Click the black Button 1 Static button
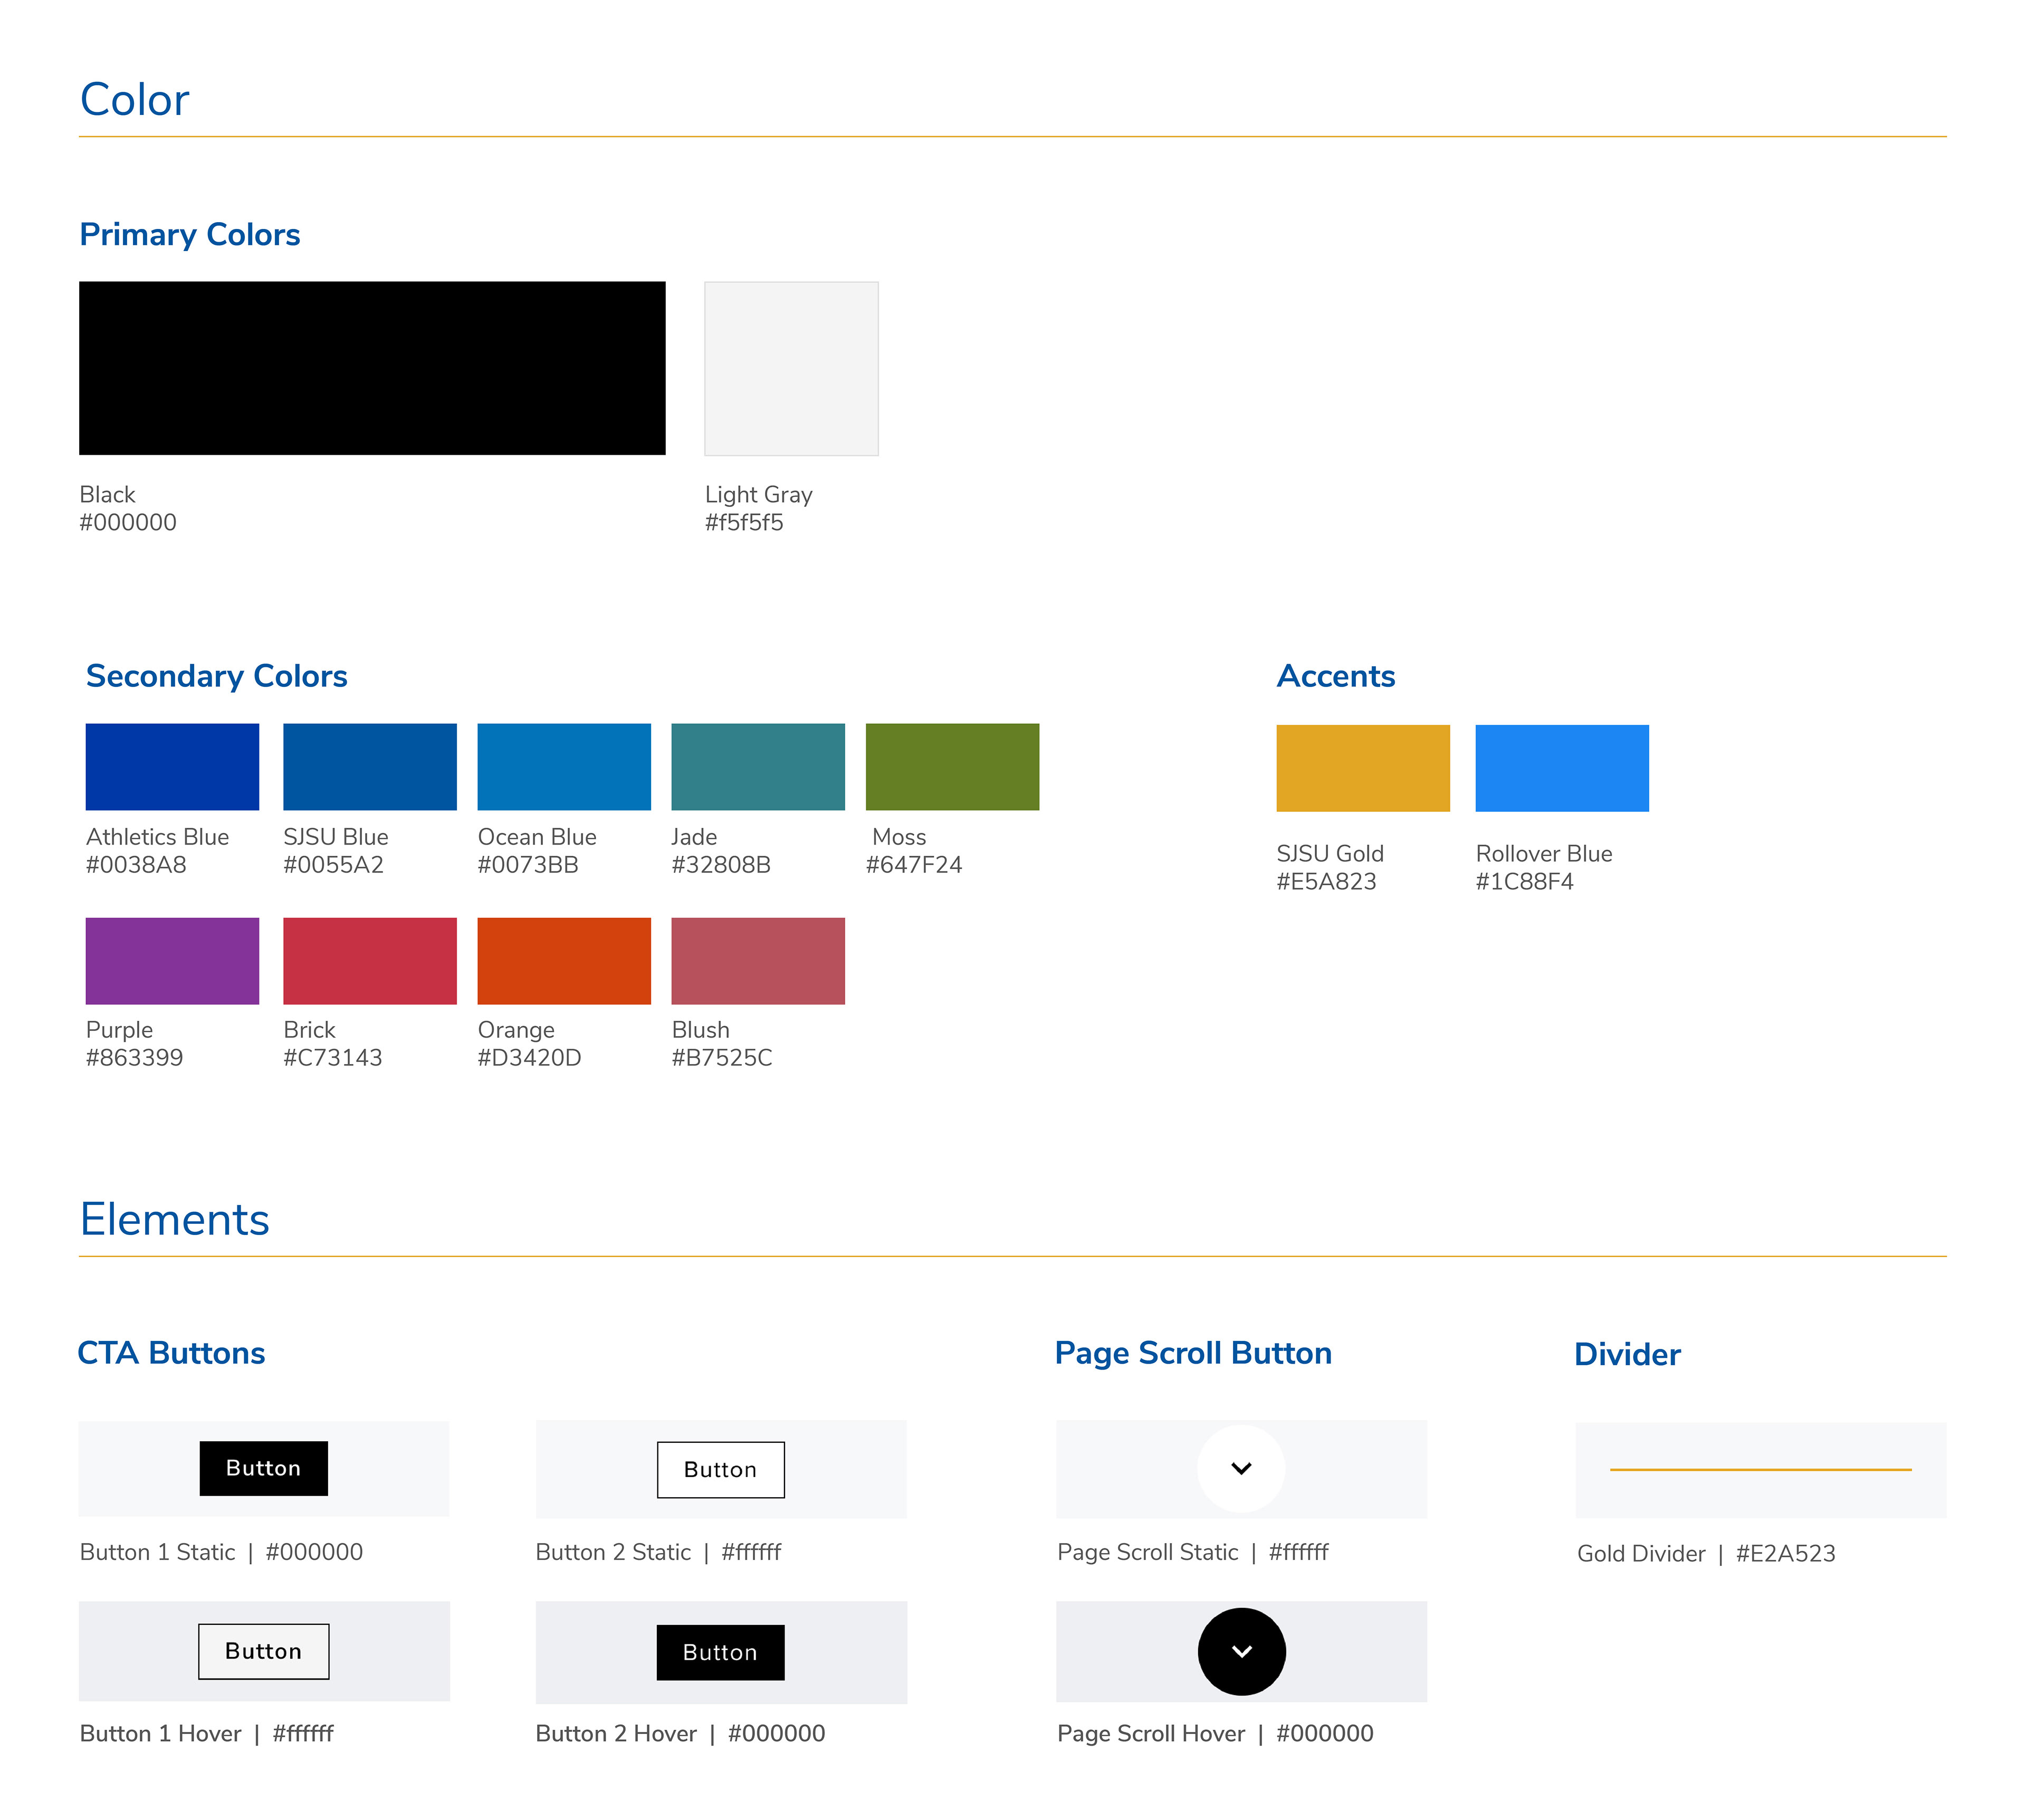 pyautogui.click(x=263, y=1468)
